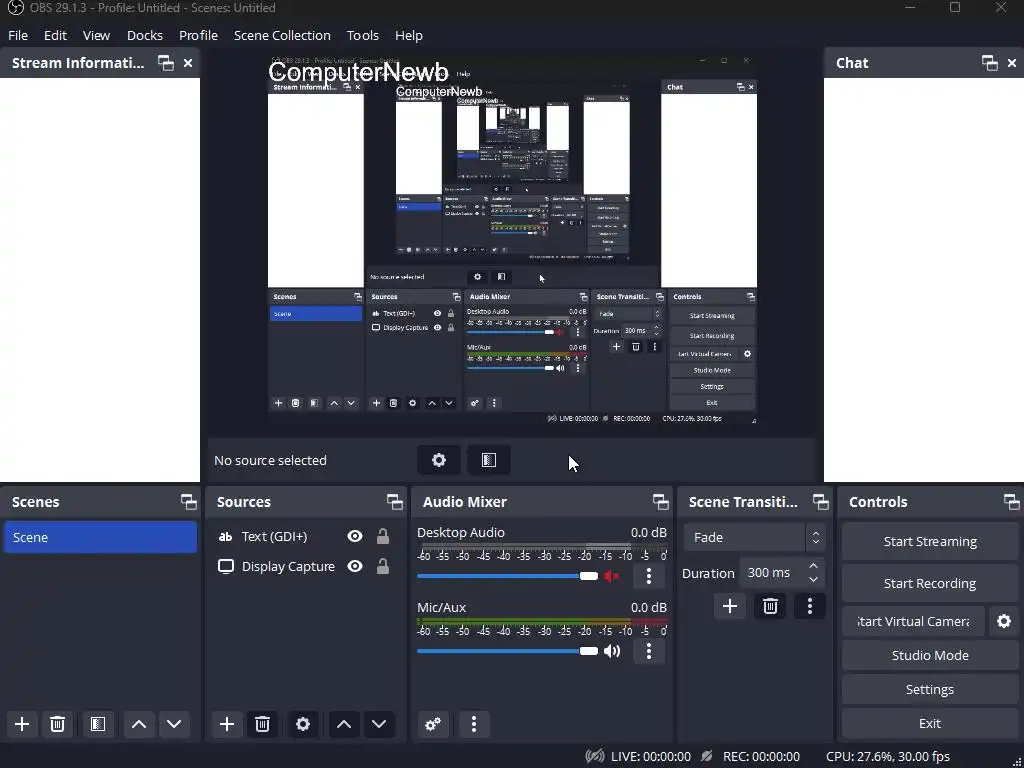Hide the Text (GDI+) source
The height and width of the screenshot is (768, 1024).
355,536
